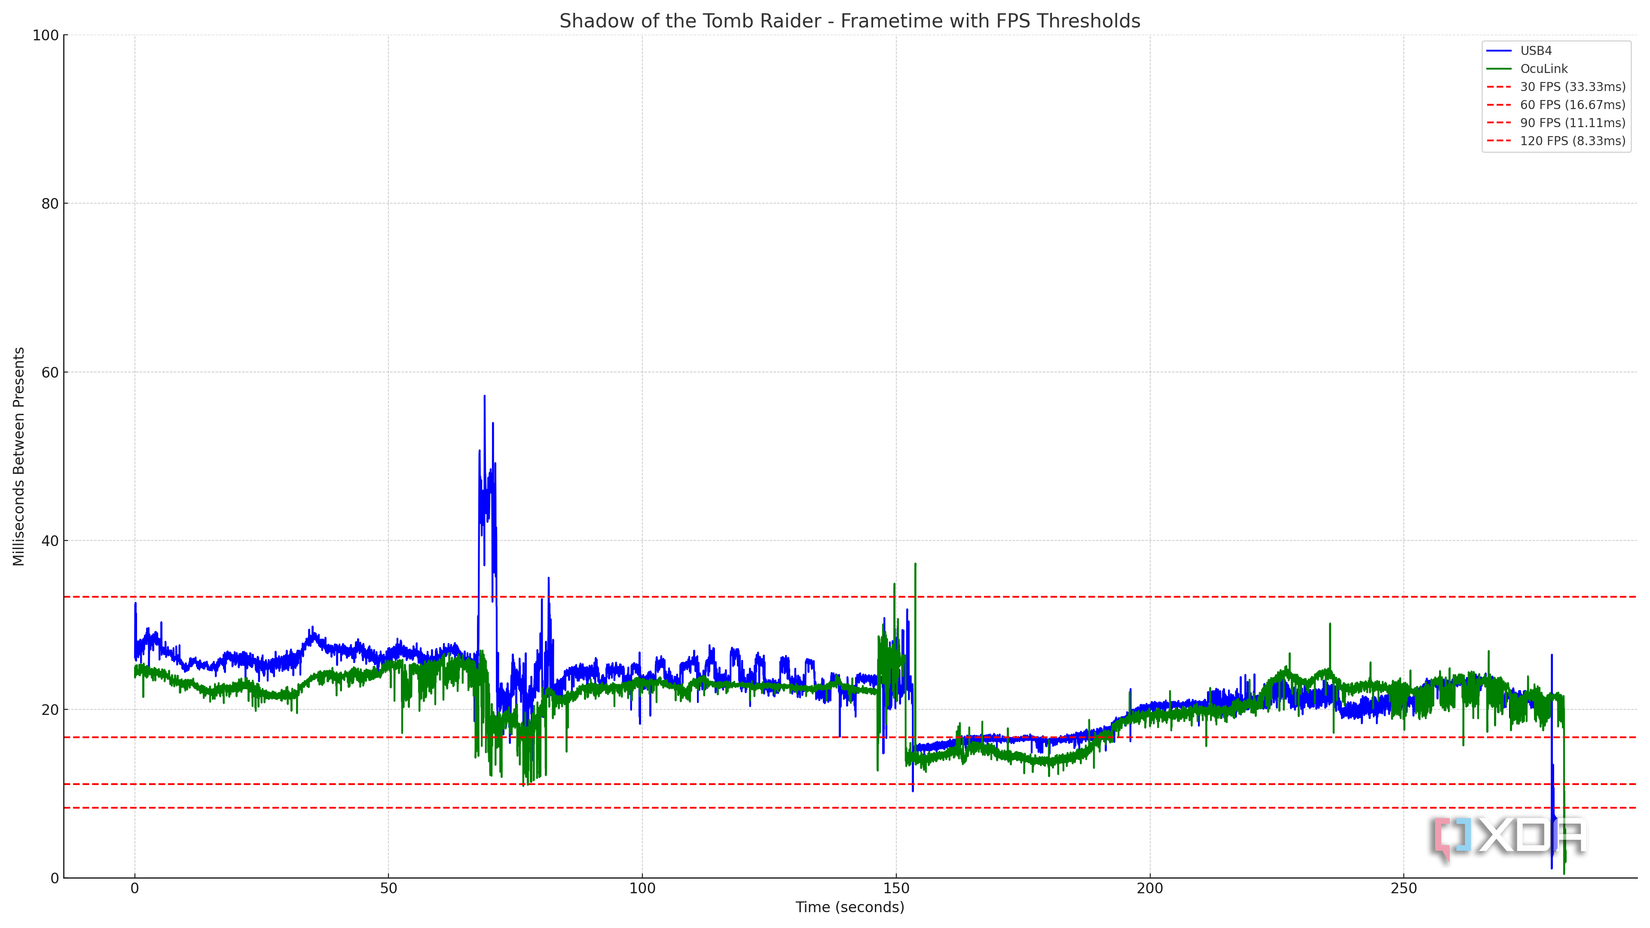Click the green OcuLink line sample in the legend

coord(1499,69)
